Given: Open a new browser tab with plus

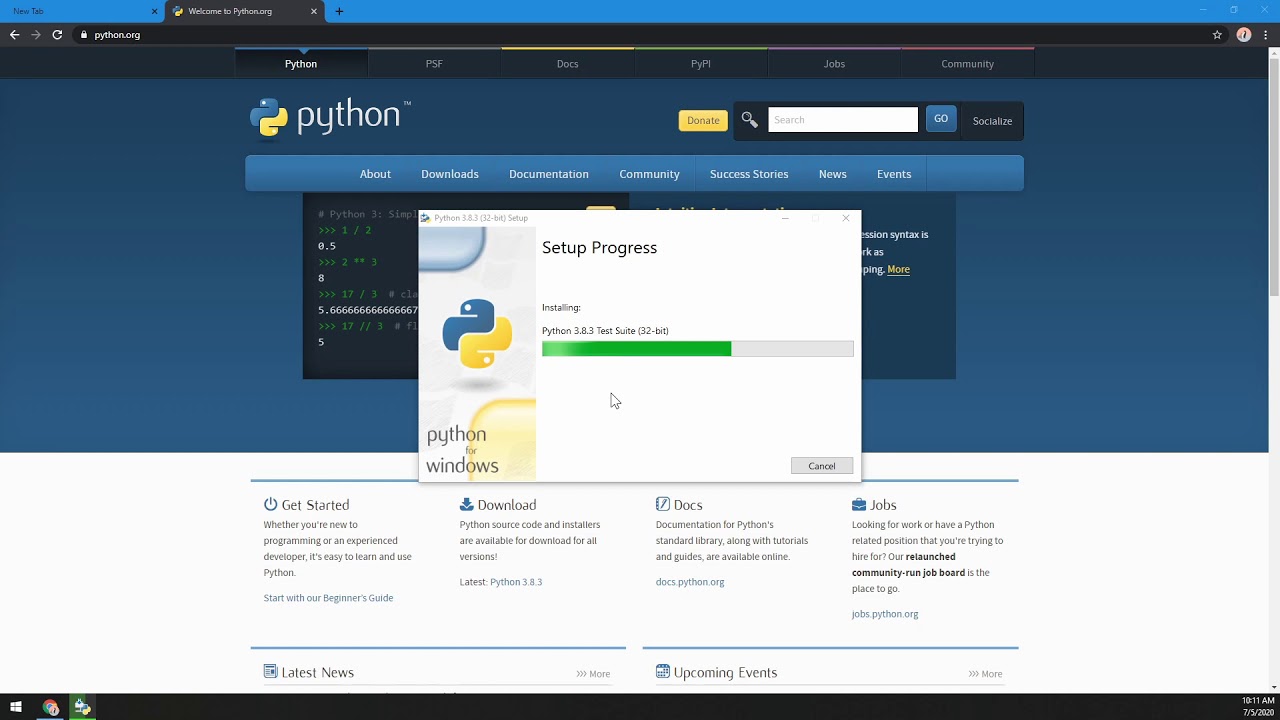Looking at the screenshot, I should point(339,11).
